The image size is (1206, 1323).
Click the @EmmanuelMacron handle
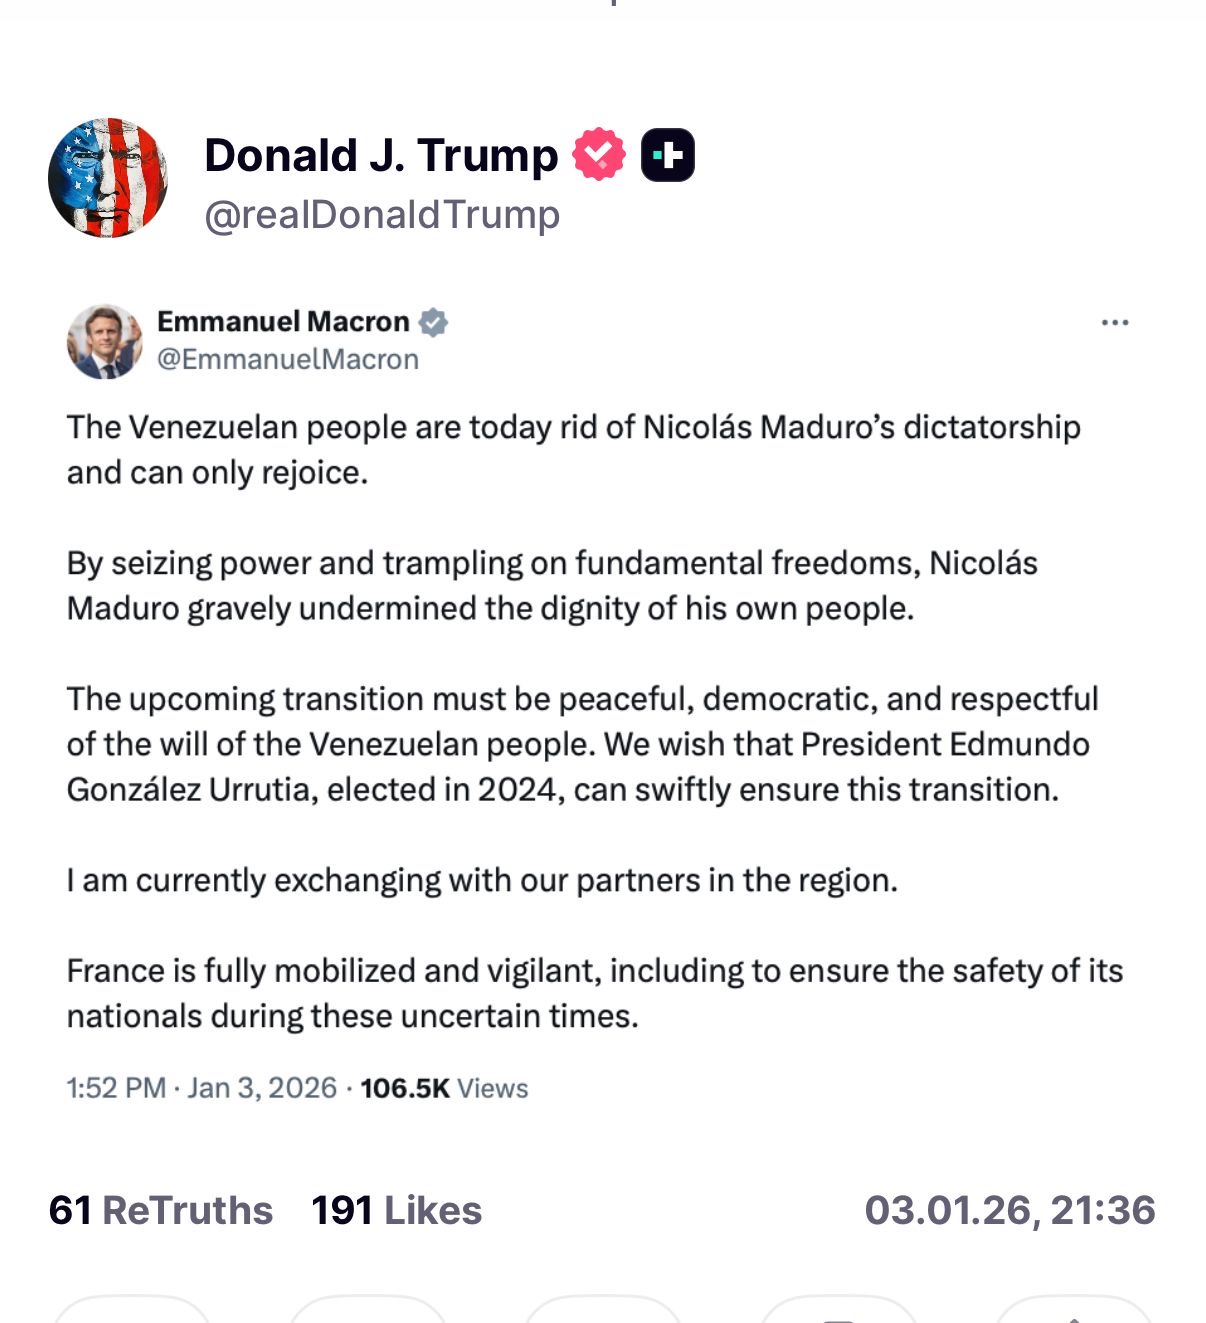288,359
